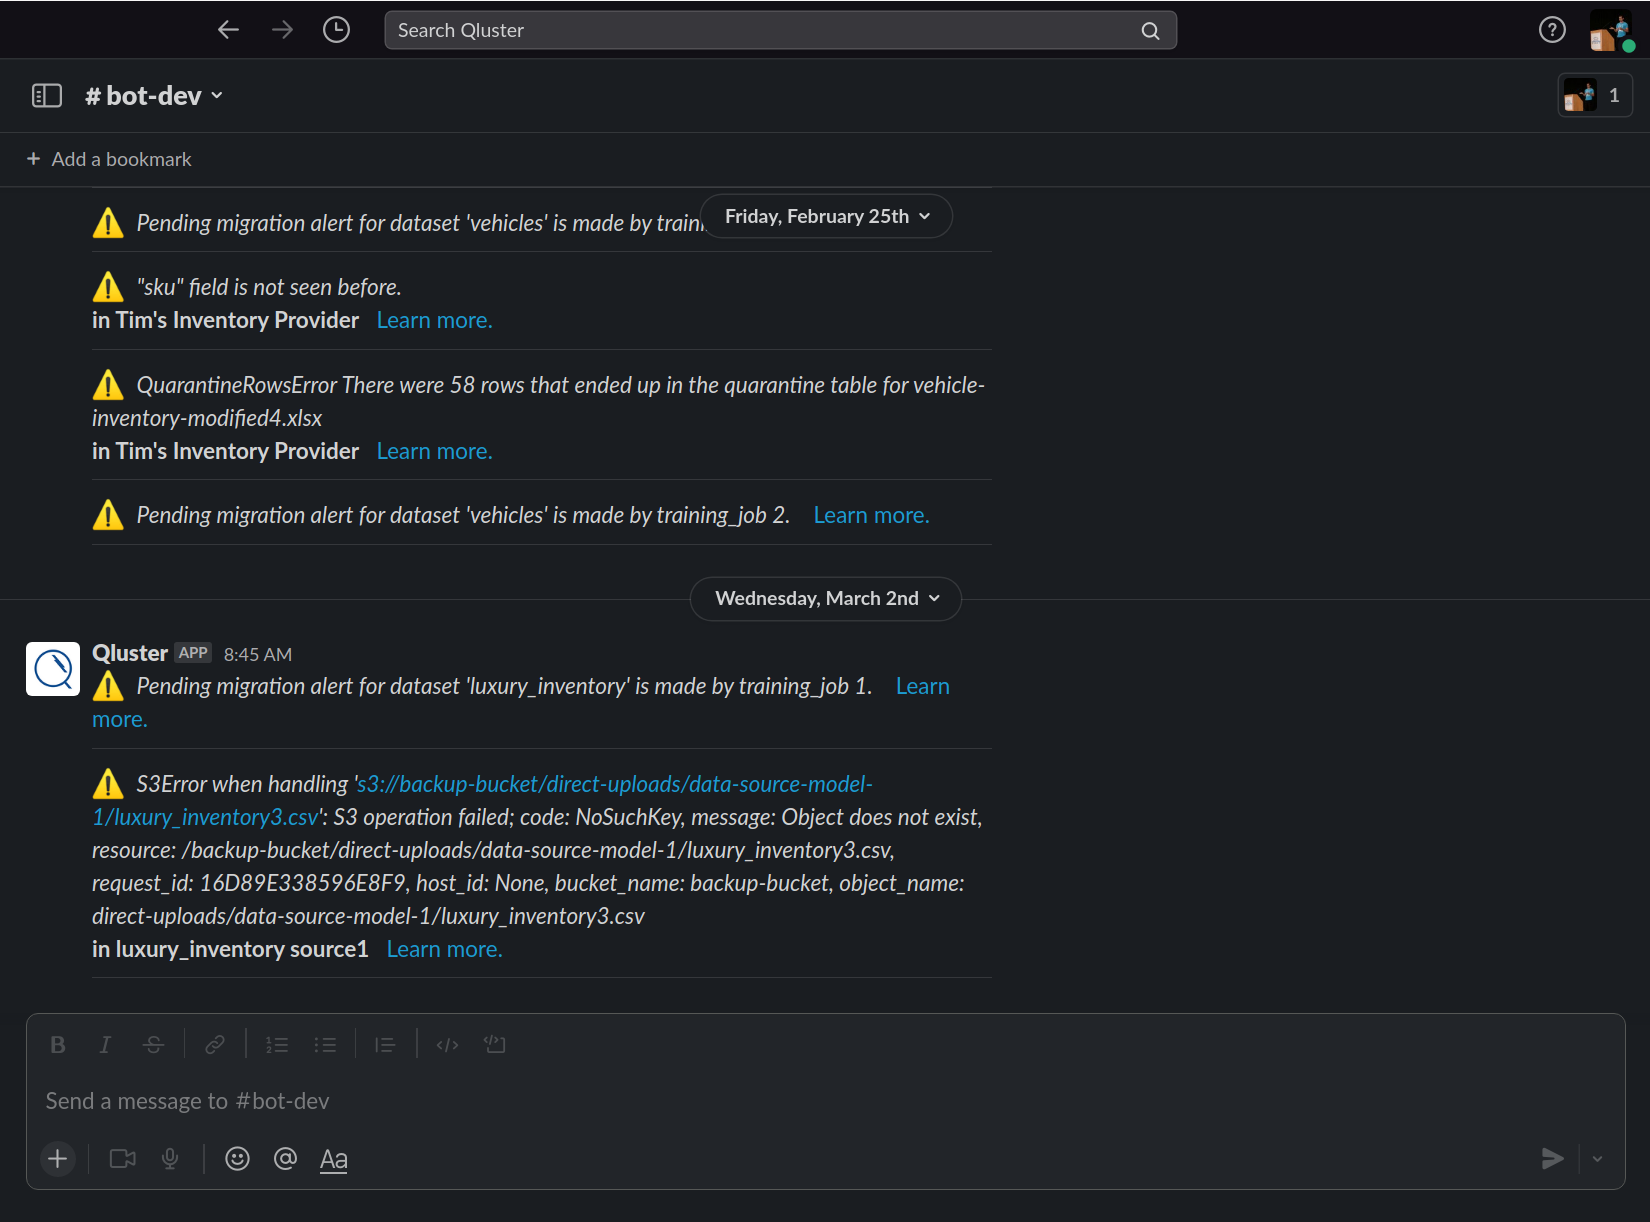Toggle the sidebar panel visibility
This screenshot has height=1222, width=1650.
tap(47, 96)
